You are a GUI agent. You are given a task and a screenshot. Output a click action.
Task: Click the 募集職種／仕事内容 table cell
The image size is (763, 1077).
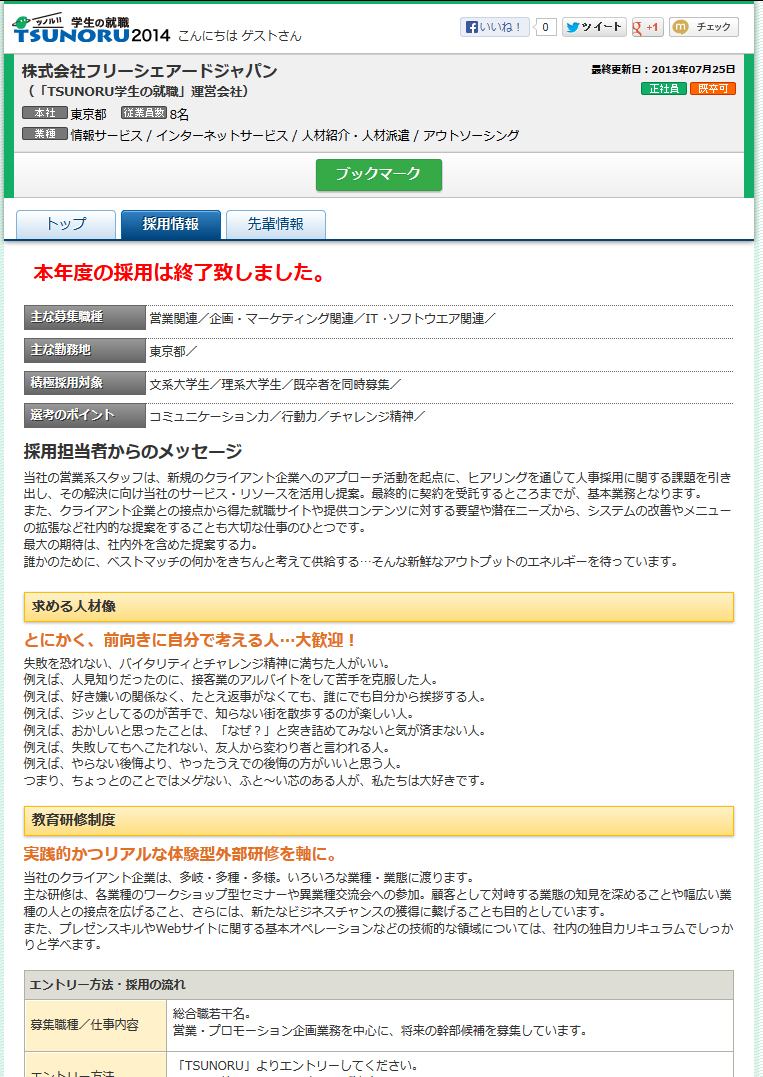point(95,1025)
